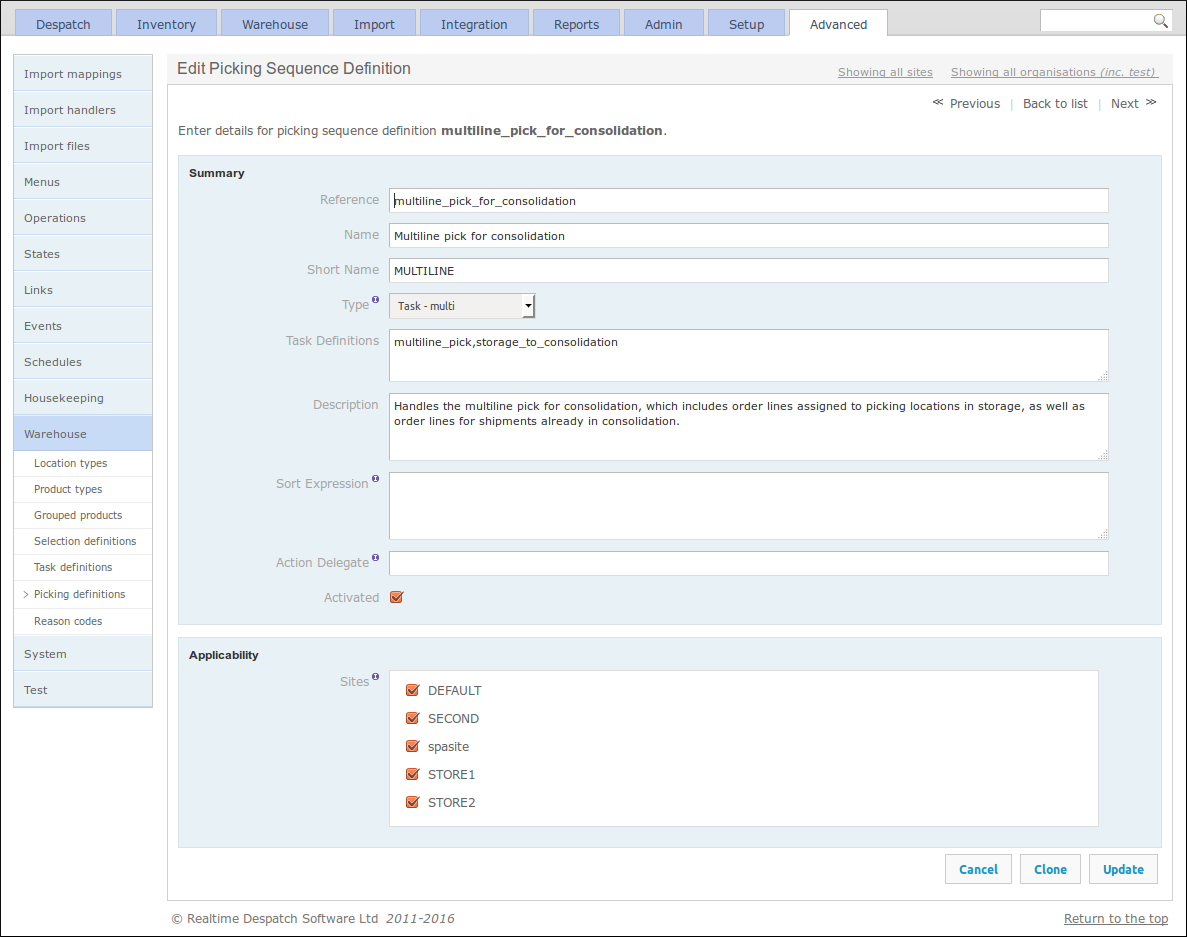Click the Task Definitions resize grip
Screen dimensions: 1187x937
pyautogui.click(x=1103, y=376)
